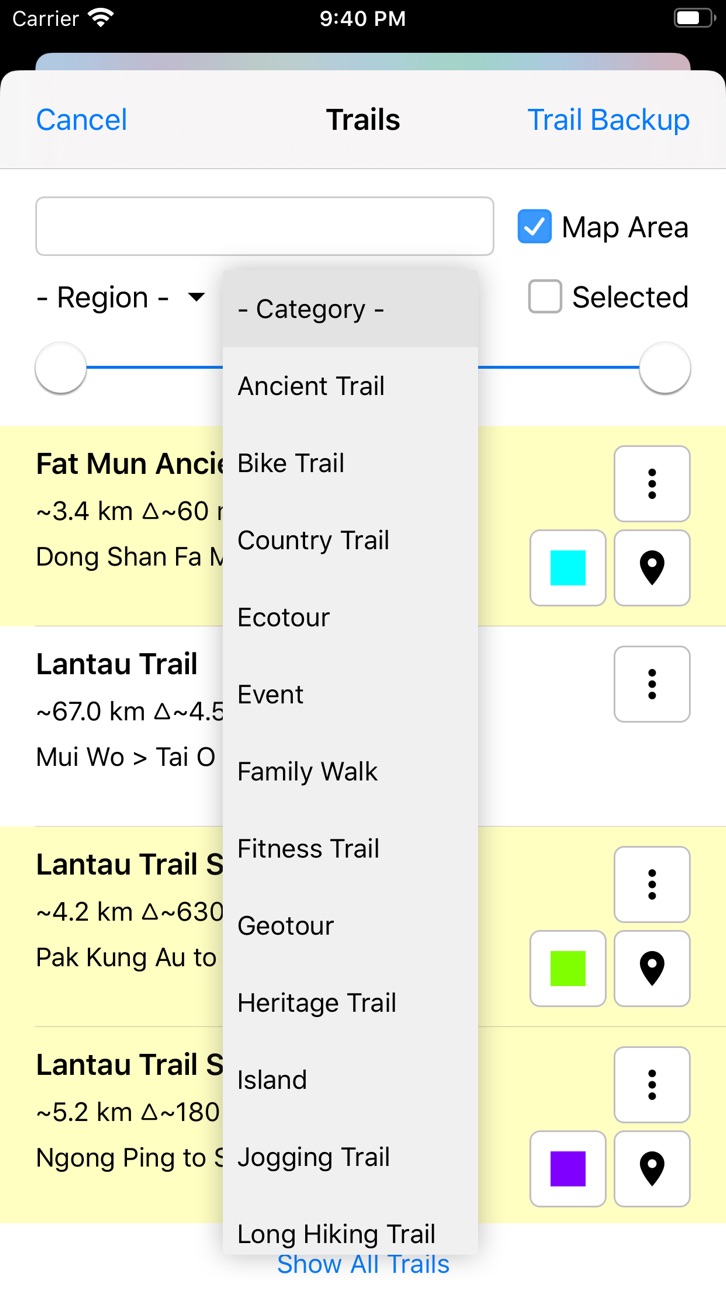Pick Heritage Trail from category list
Screen dimensions: 726x1290
point(350,1002)
